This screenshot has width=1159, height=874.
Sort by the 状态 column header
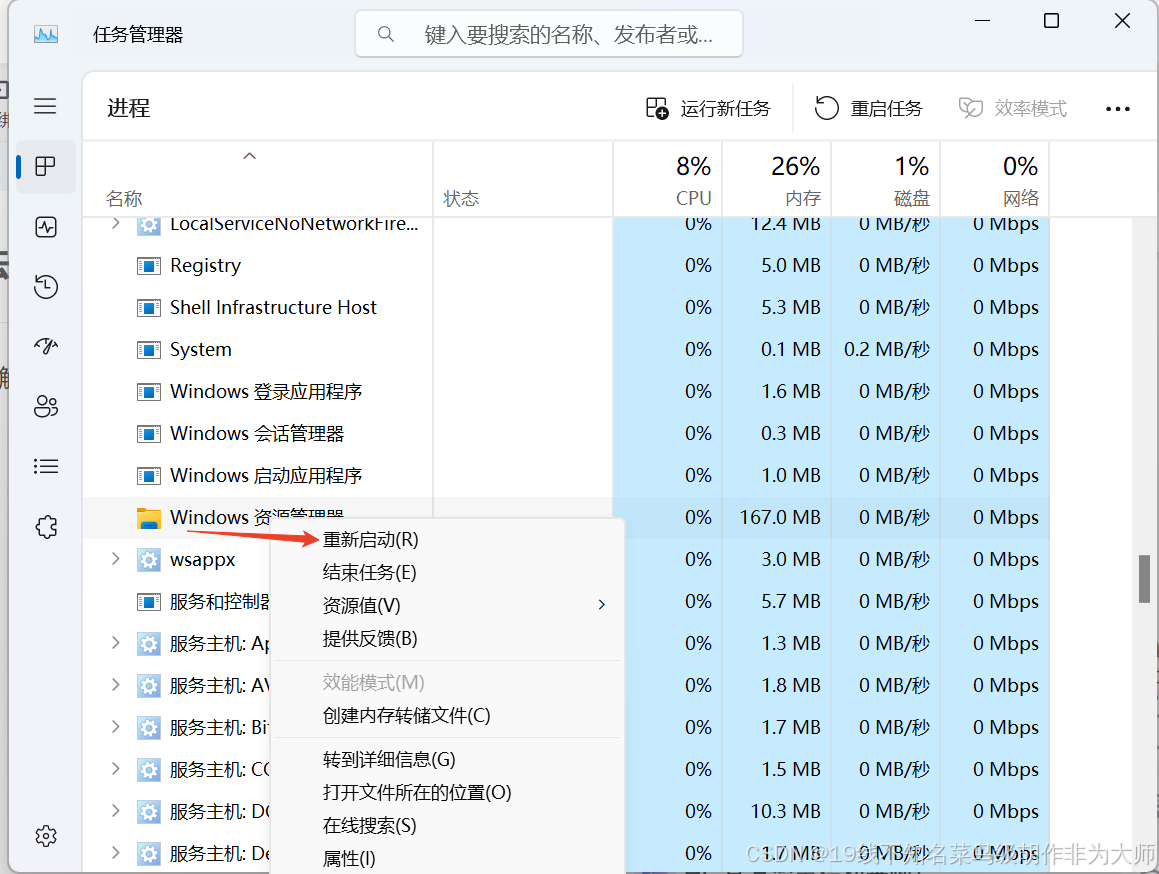(523, 180)
